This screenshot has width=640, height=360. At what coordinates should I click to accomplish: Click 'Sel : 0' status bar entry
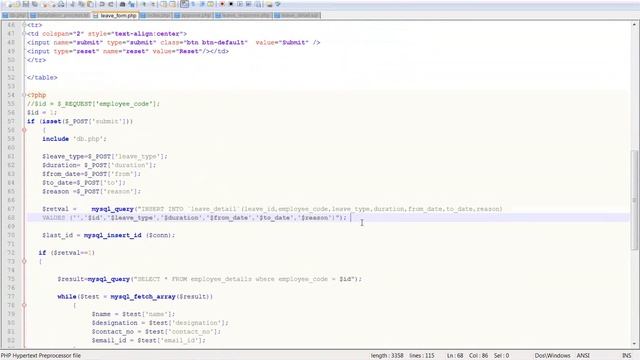(x=502, y=356)
